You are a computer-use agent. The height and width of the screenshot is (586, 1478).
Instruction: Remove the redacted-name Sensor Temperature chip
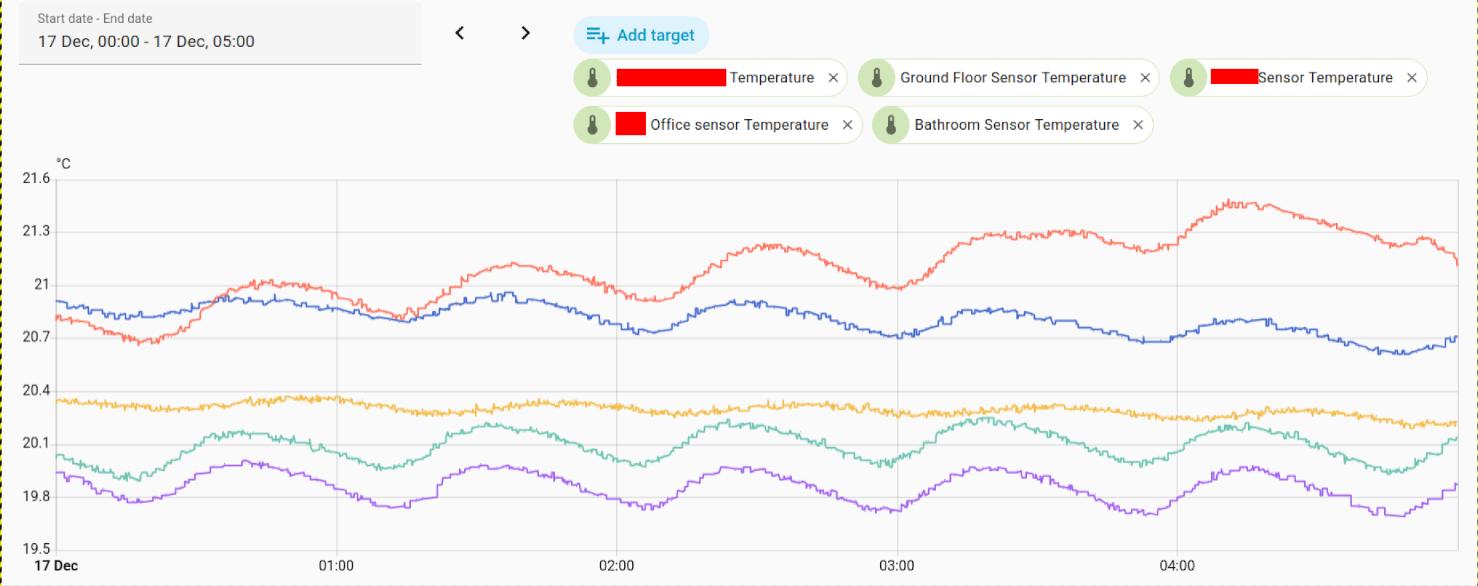1412,78
